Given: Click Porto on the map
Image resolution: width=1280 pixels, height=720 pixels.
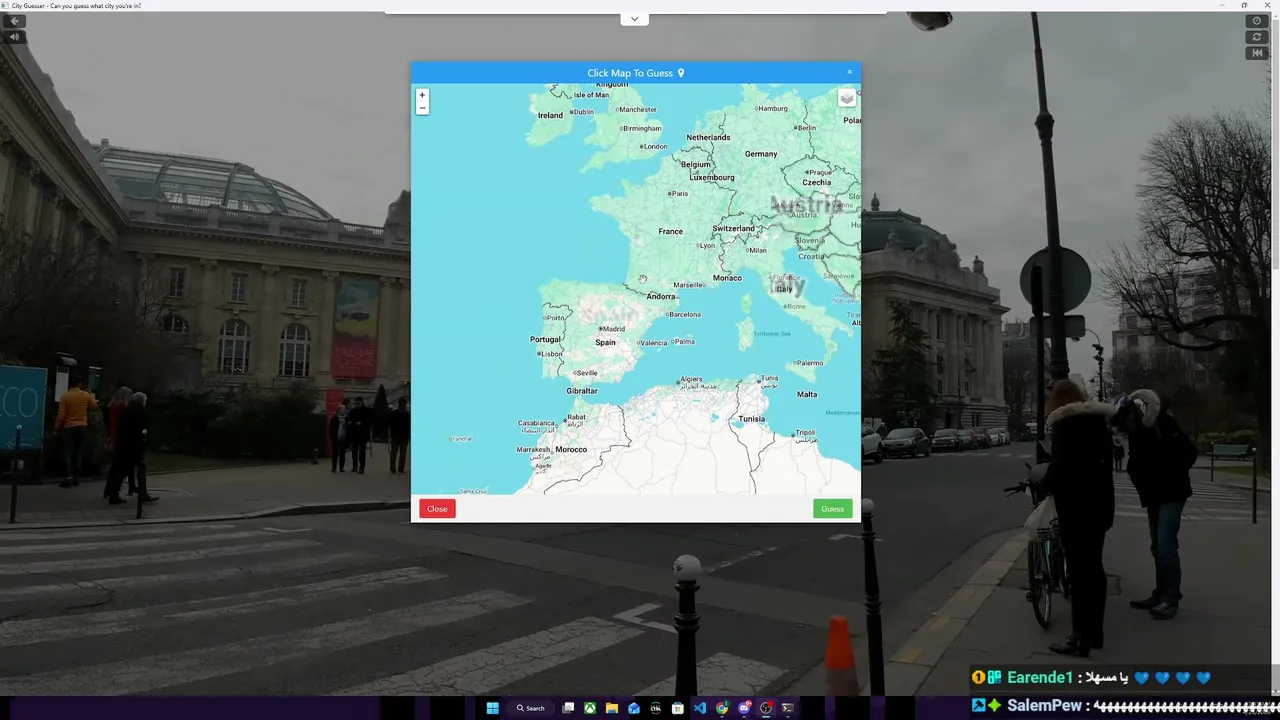Looking at the screenshot, I should pos(553,318).
